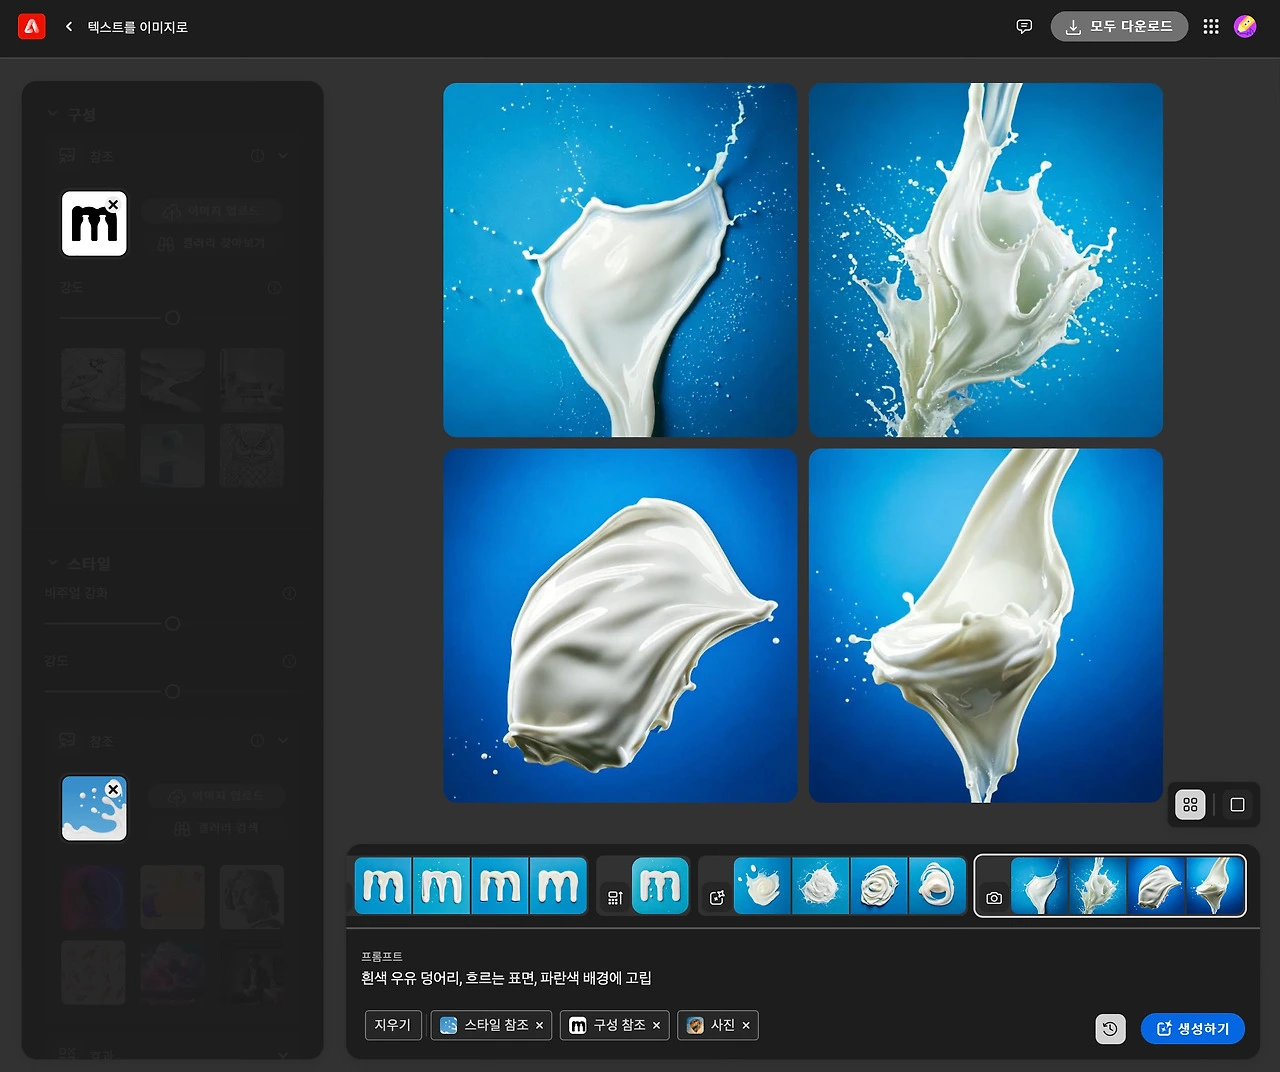
Task: Choose the bird sketch composition sample
Action: pyautogui.click(x=93, y=381)
